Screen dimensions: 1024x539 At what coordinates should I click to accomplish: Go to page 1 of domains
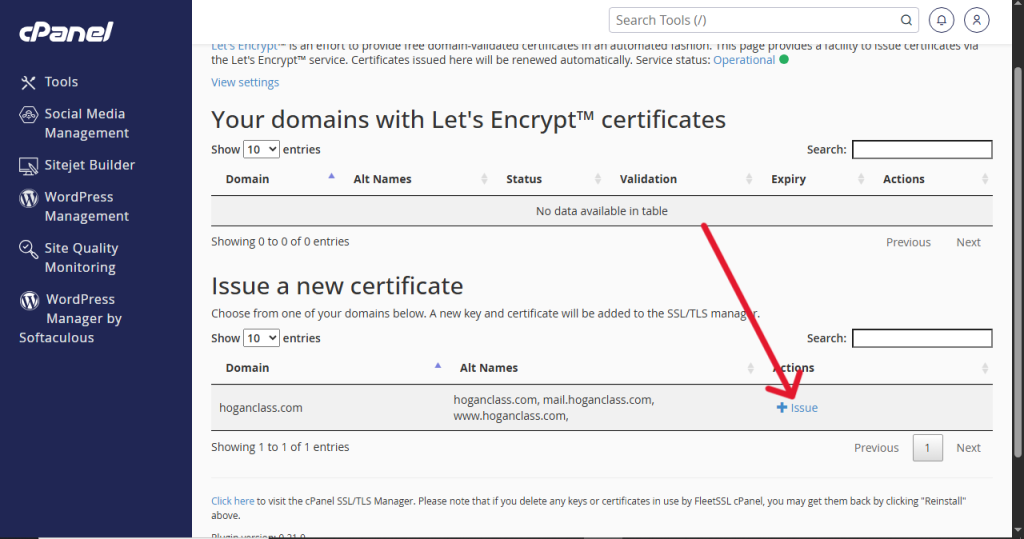[x=927, y=448]
